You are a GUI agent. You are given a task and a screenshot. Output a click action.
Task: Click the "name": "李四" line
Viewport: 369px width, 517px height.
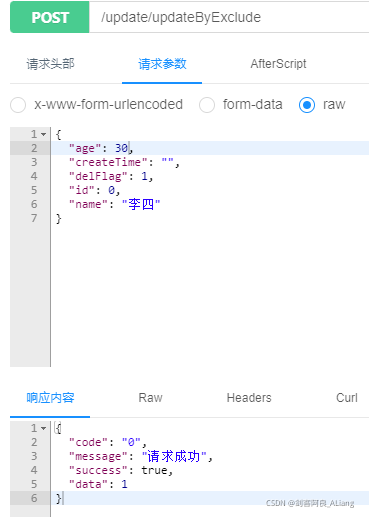click(x=210, y=204)
